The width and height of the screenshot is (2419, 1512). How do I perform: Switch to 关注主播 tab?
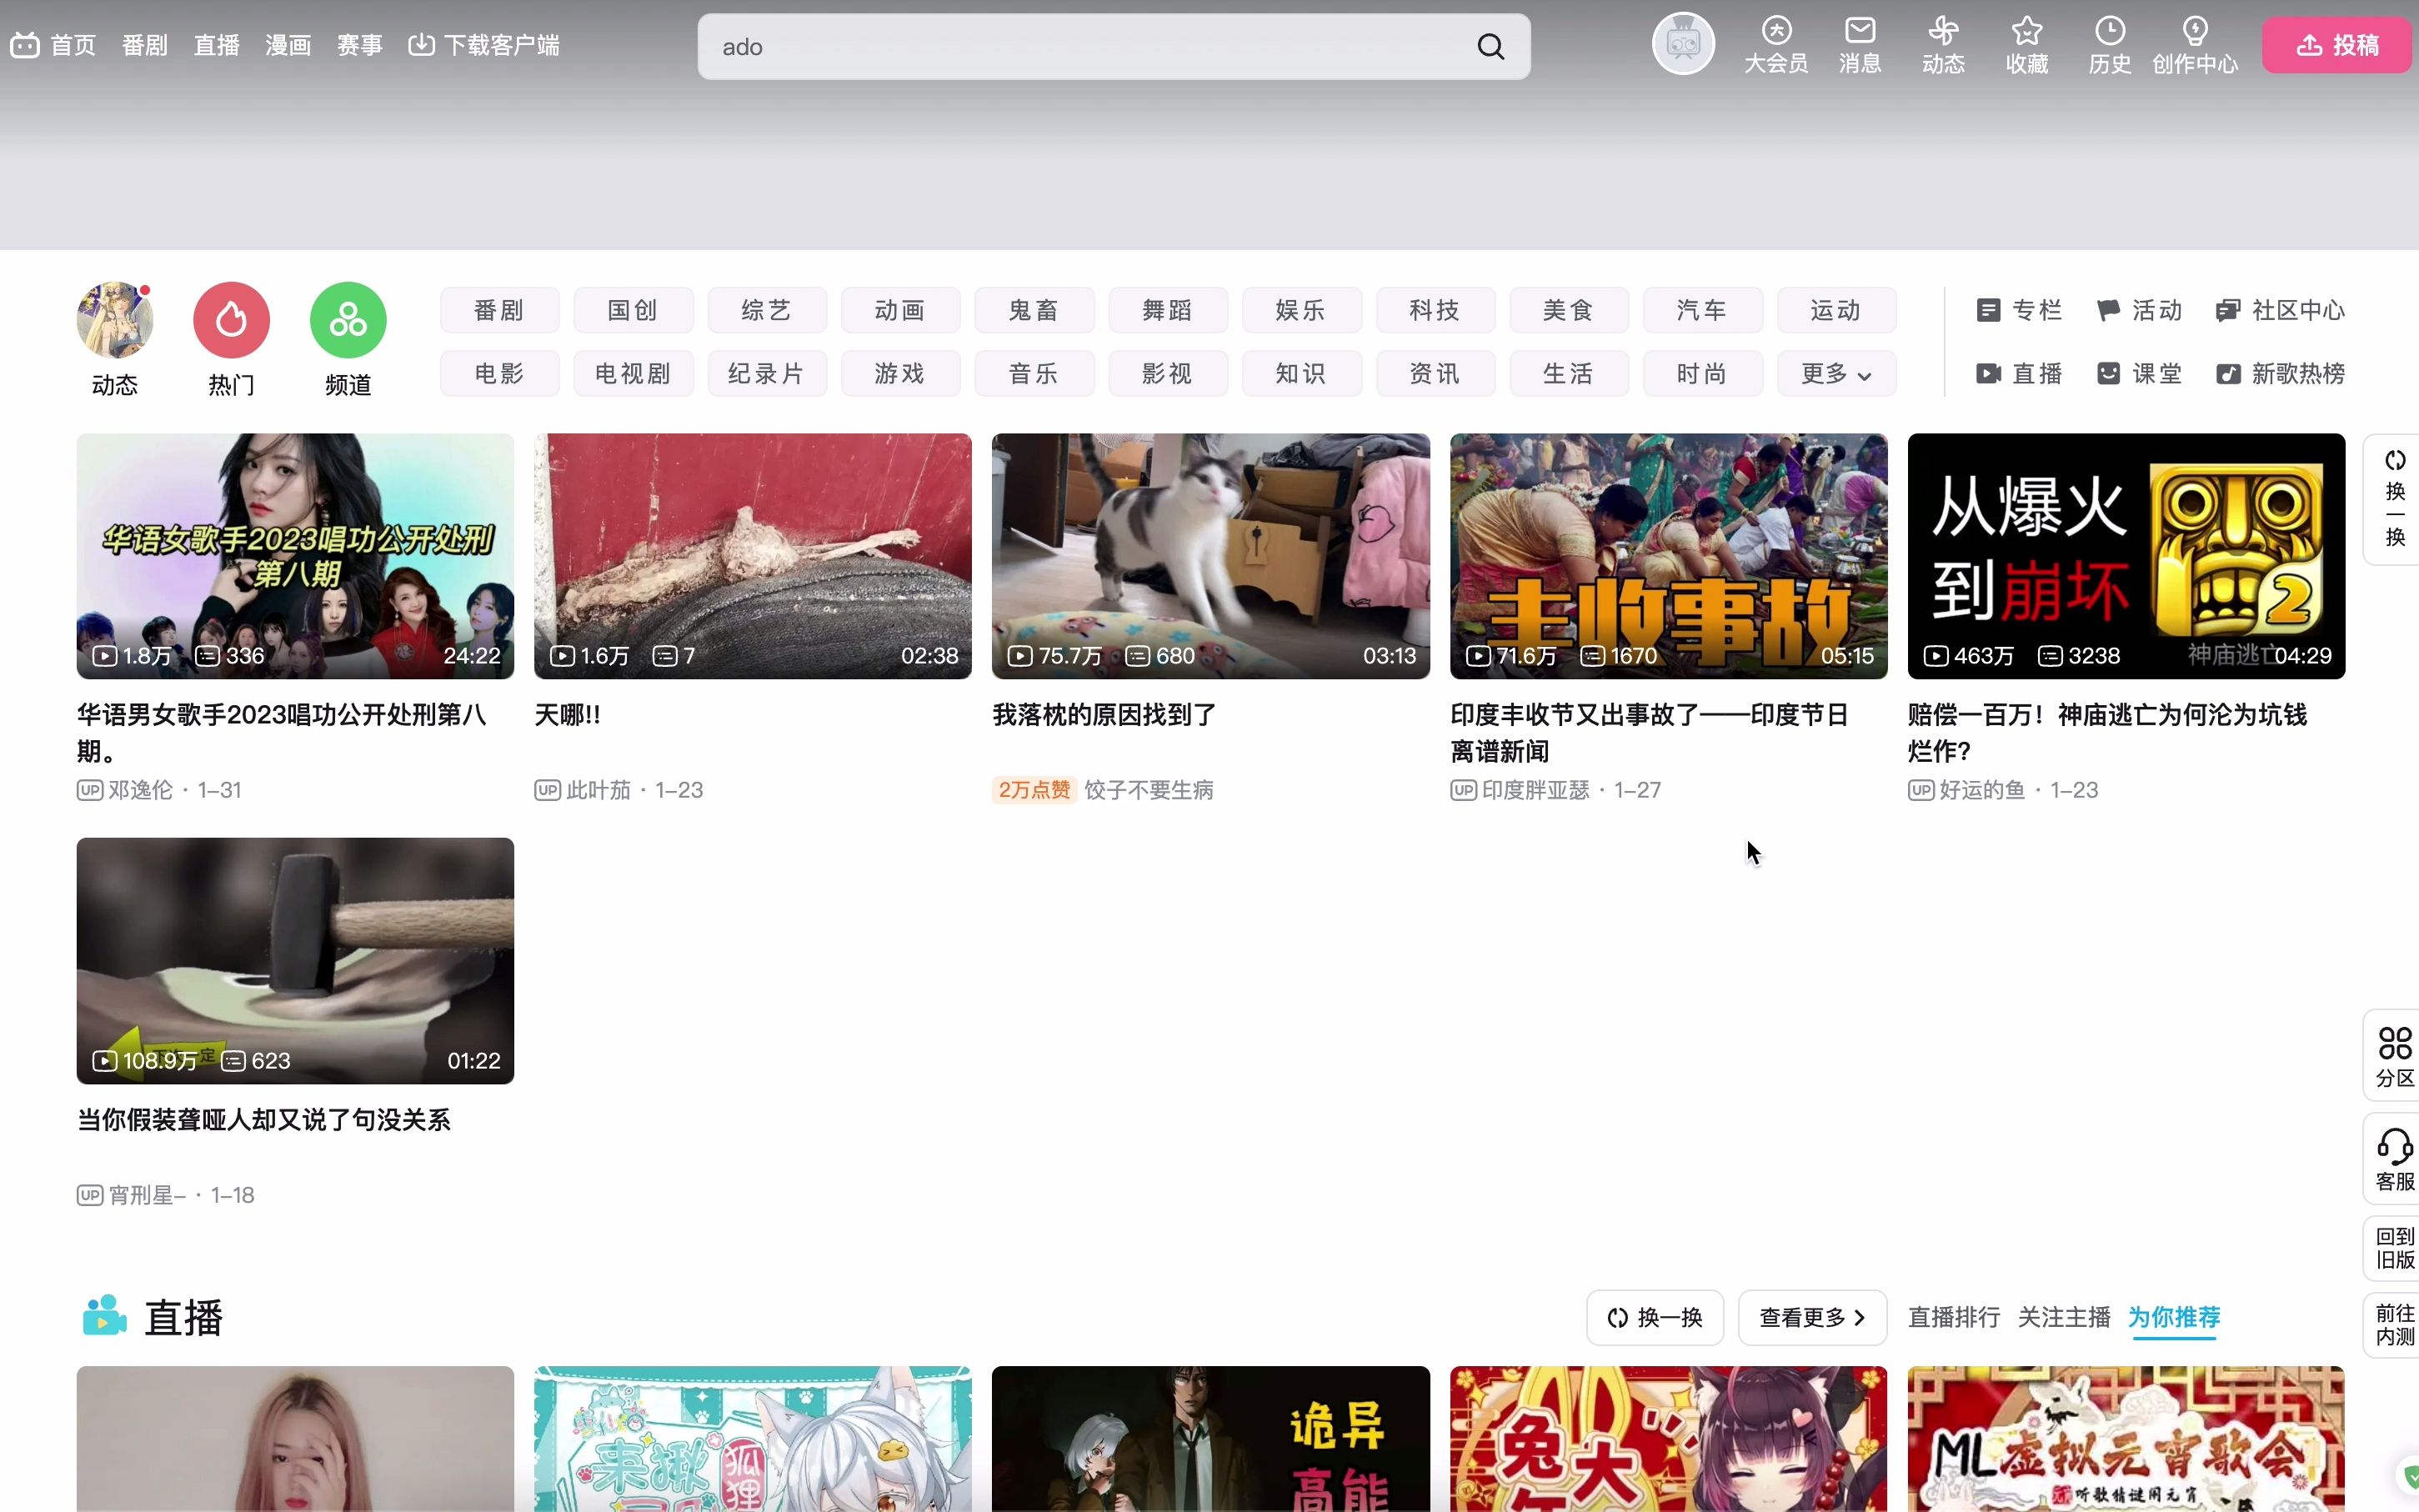2063,1318
